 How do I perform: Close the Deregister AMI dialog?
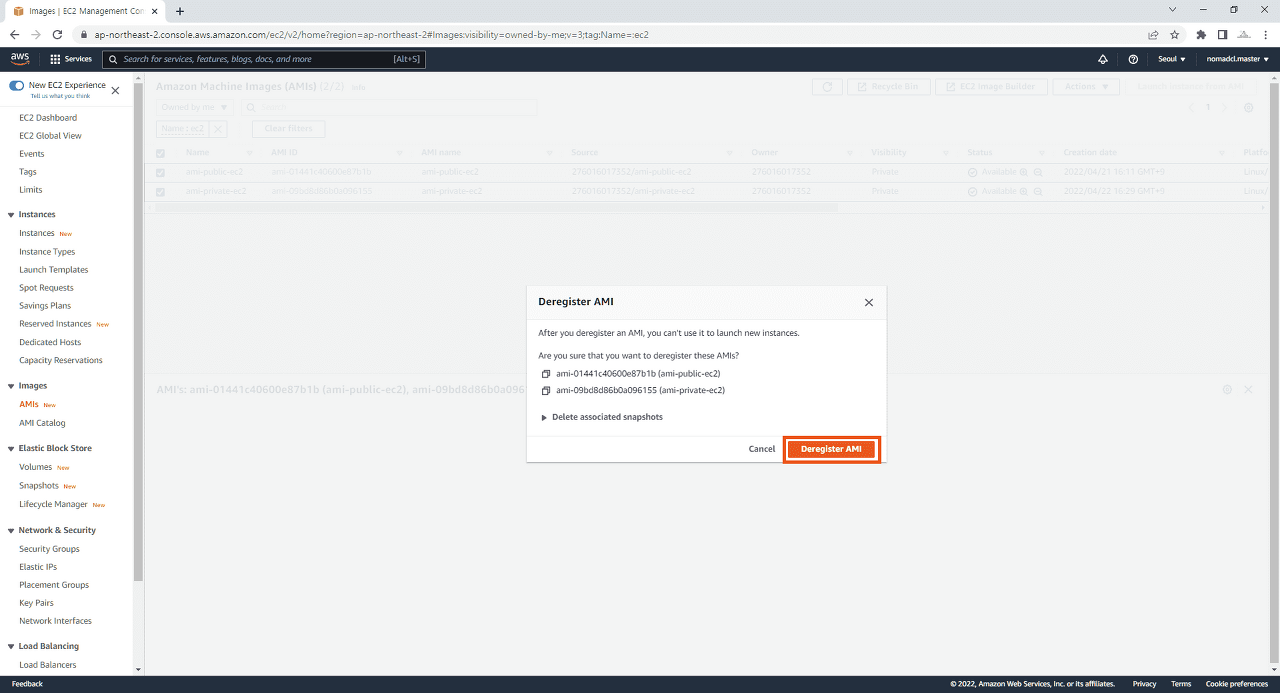click(868, 302)
